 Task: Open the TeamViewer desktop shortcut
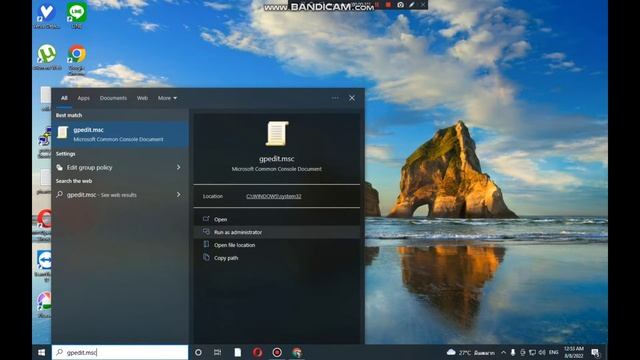point(44,265)
